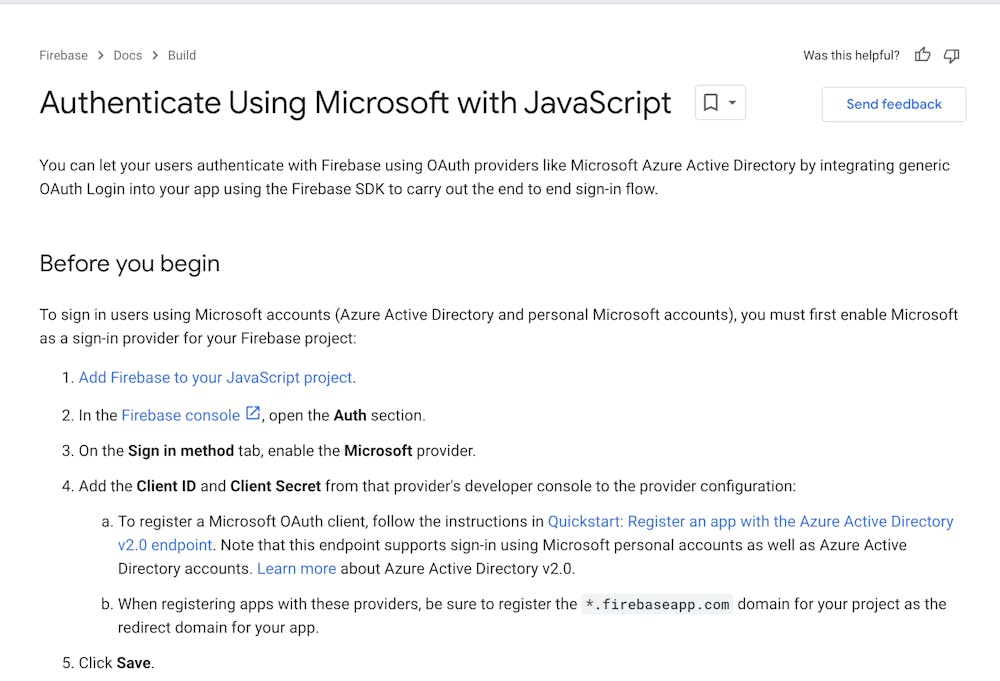
Task: Click the thumbs up helpful icon
Action: pos(922,55)
